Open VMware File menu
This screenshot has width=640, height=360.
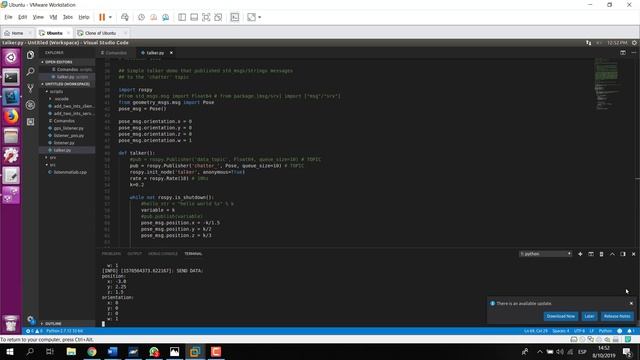(x=8, y=17)
